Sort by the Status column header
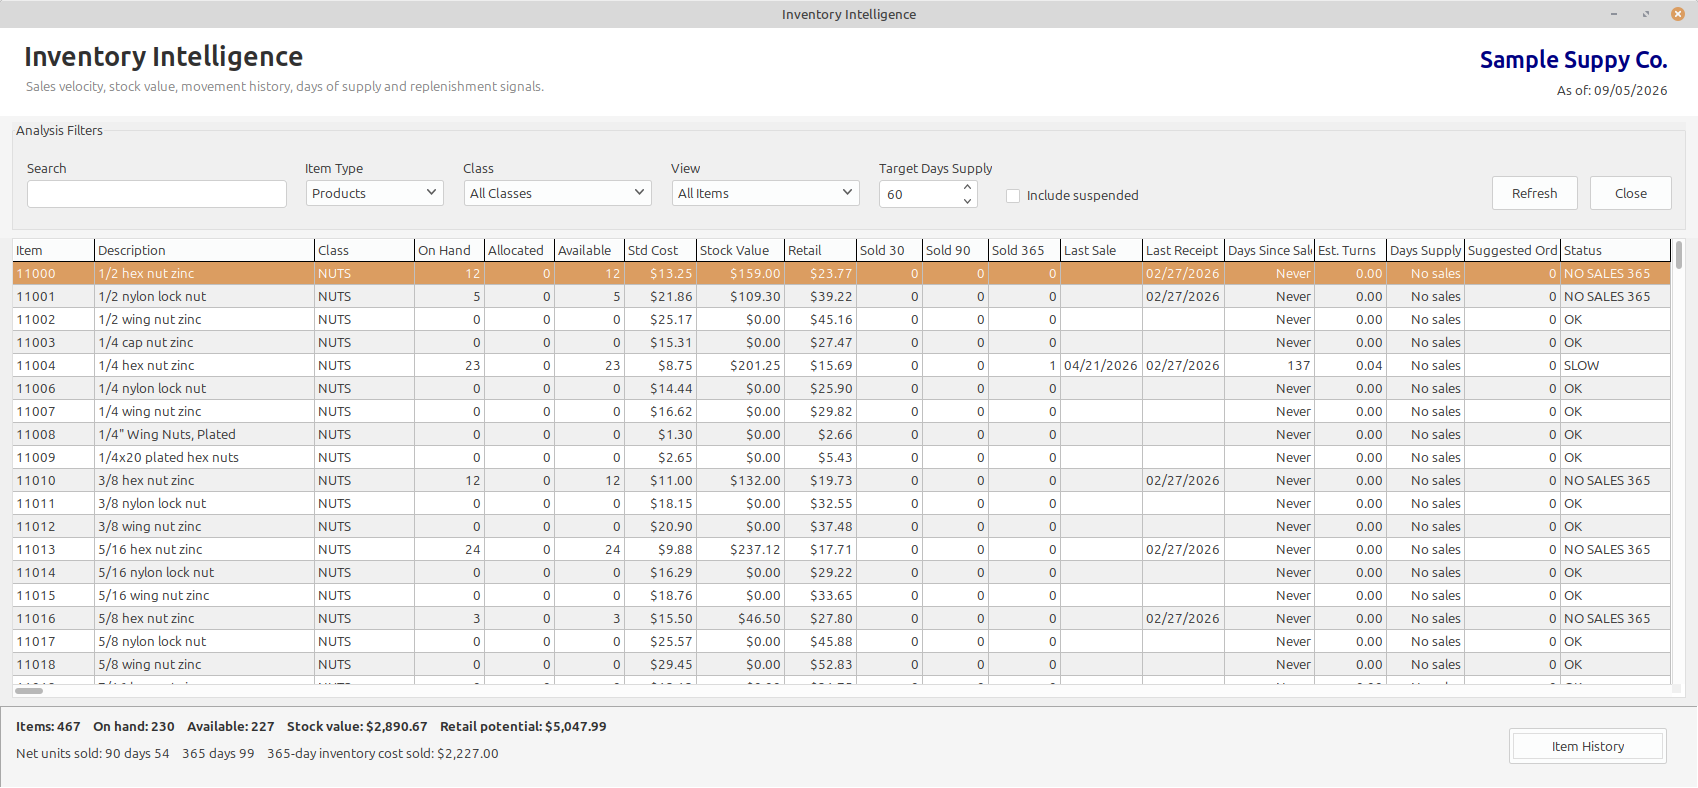The image size is (1698, 788). (x=1615, y=250)
